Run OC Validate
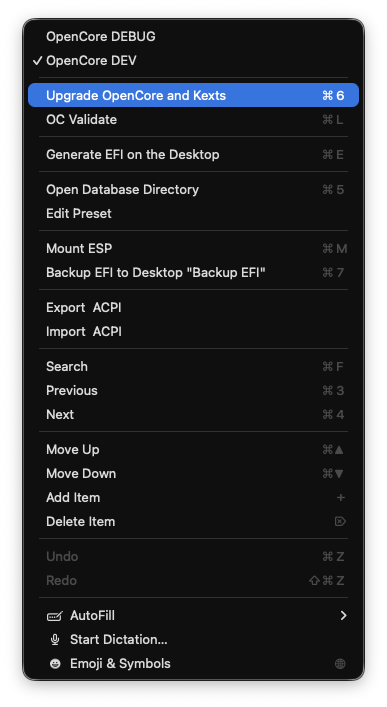The image size is (387, 707). (194, 119)
